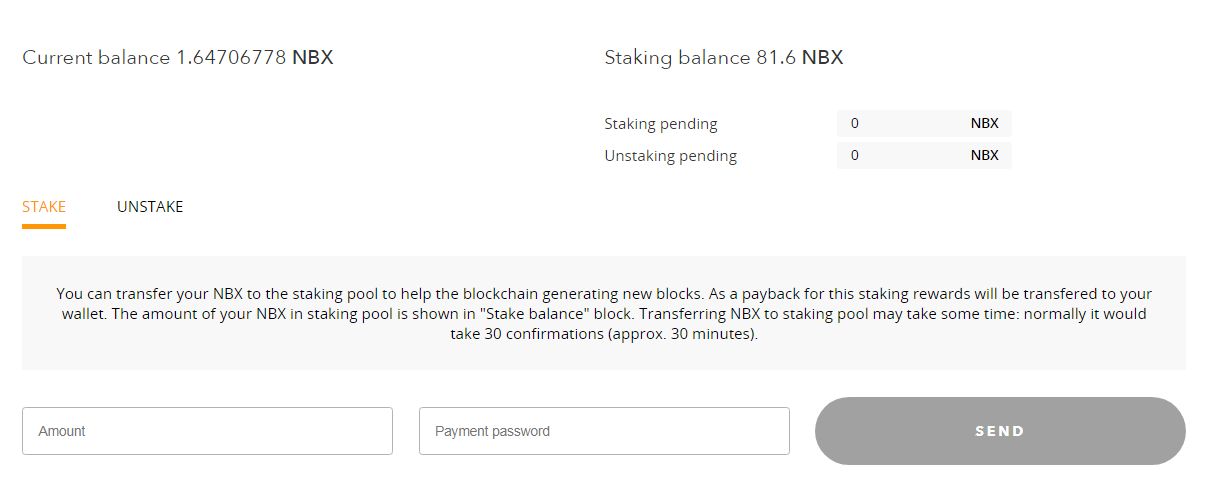Click the orange underline beneath STAKE
The height and width of the screenshot is (477, 1206).
(44, 226)
